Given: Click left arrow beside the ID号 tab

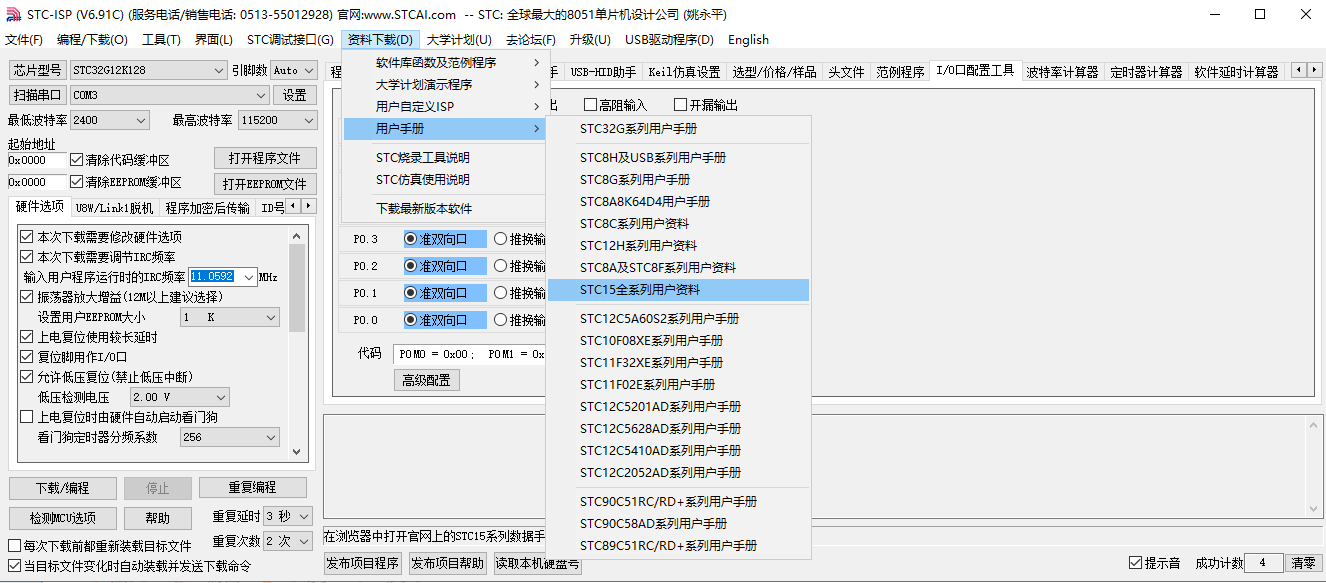Looking at the screenshot, I should [293, 206].
